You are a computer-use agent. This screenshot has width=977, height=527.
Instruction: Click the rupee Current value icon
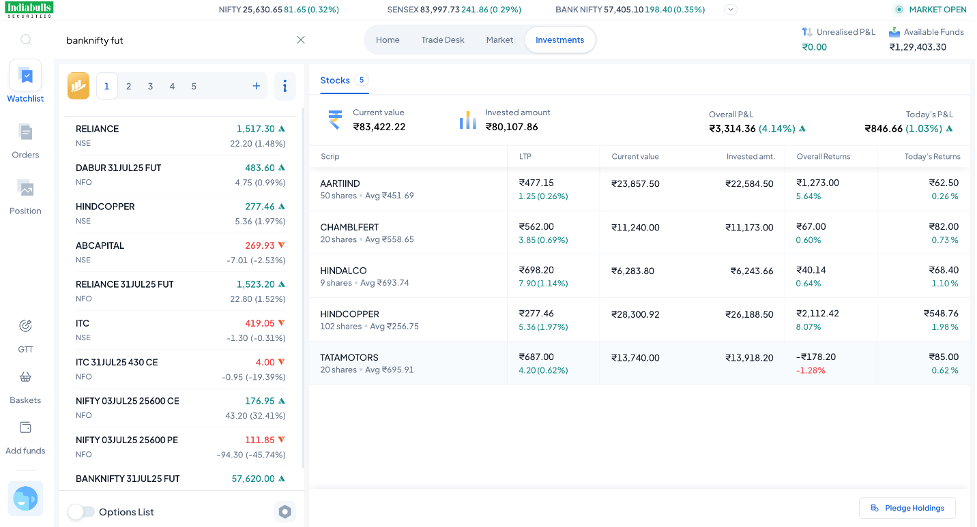tap(335, 119)
